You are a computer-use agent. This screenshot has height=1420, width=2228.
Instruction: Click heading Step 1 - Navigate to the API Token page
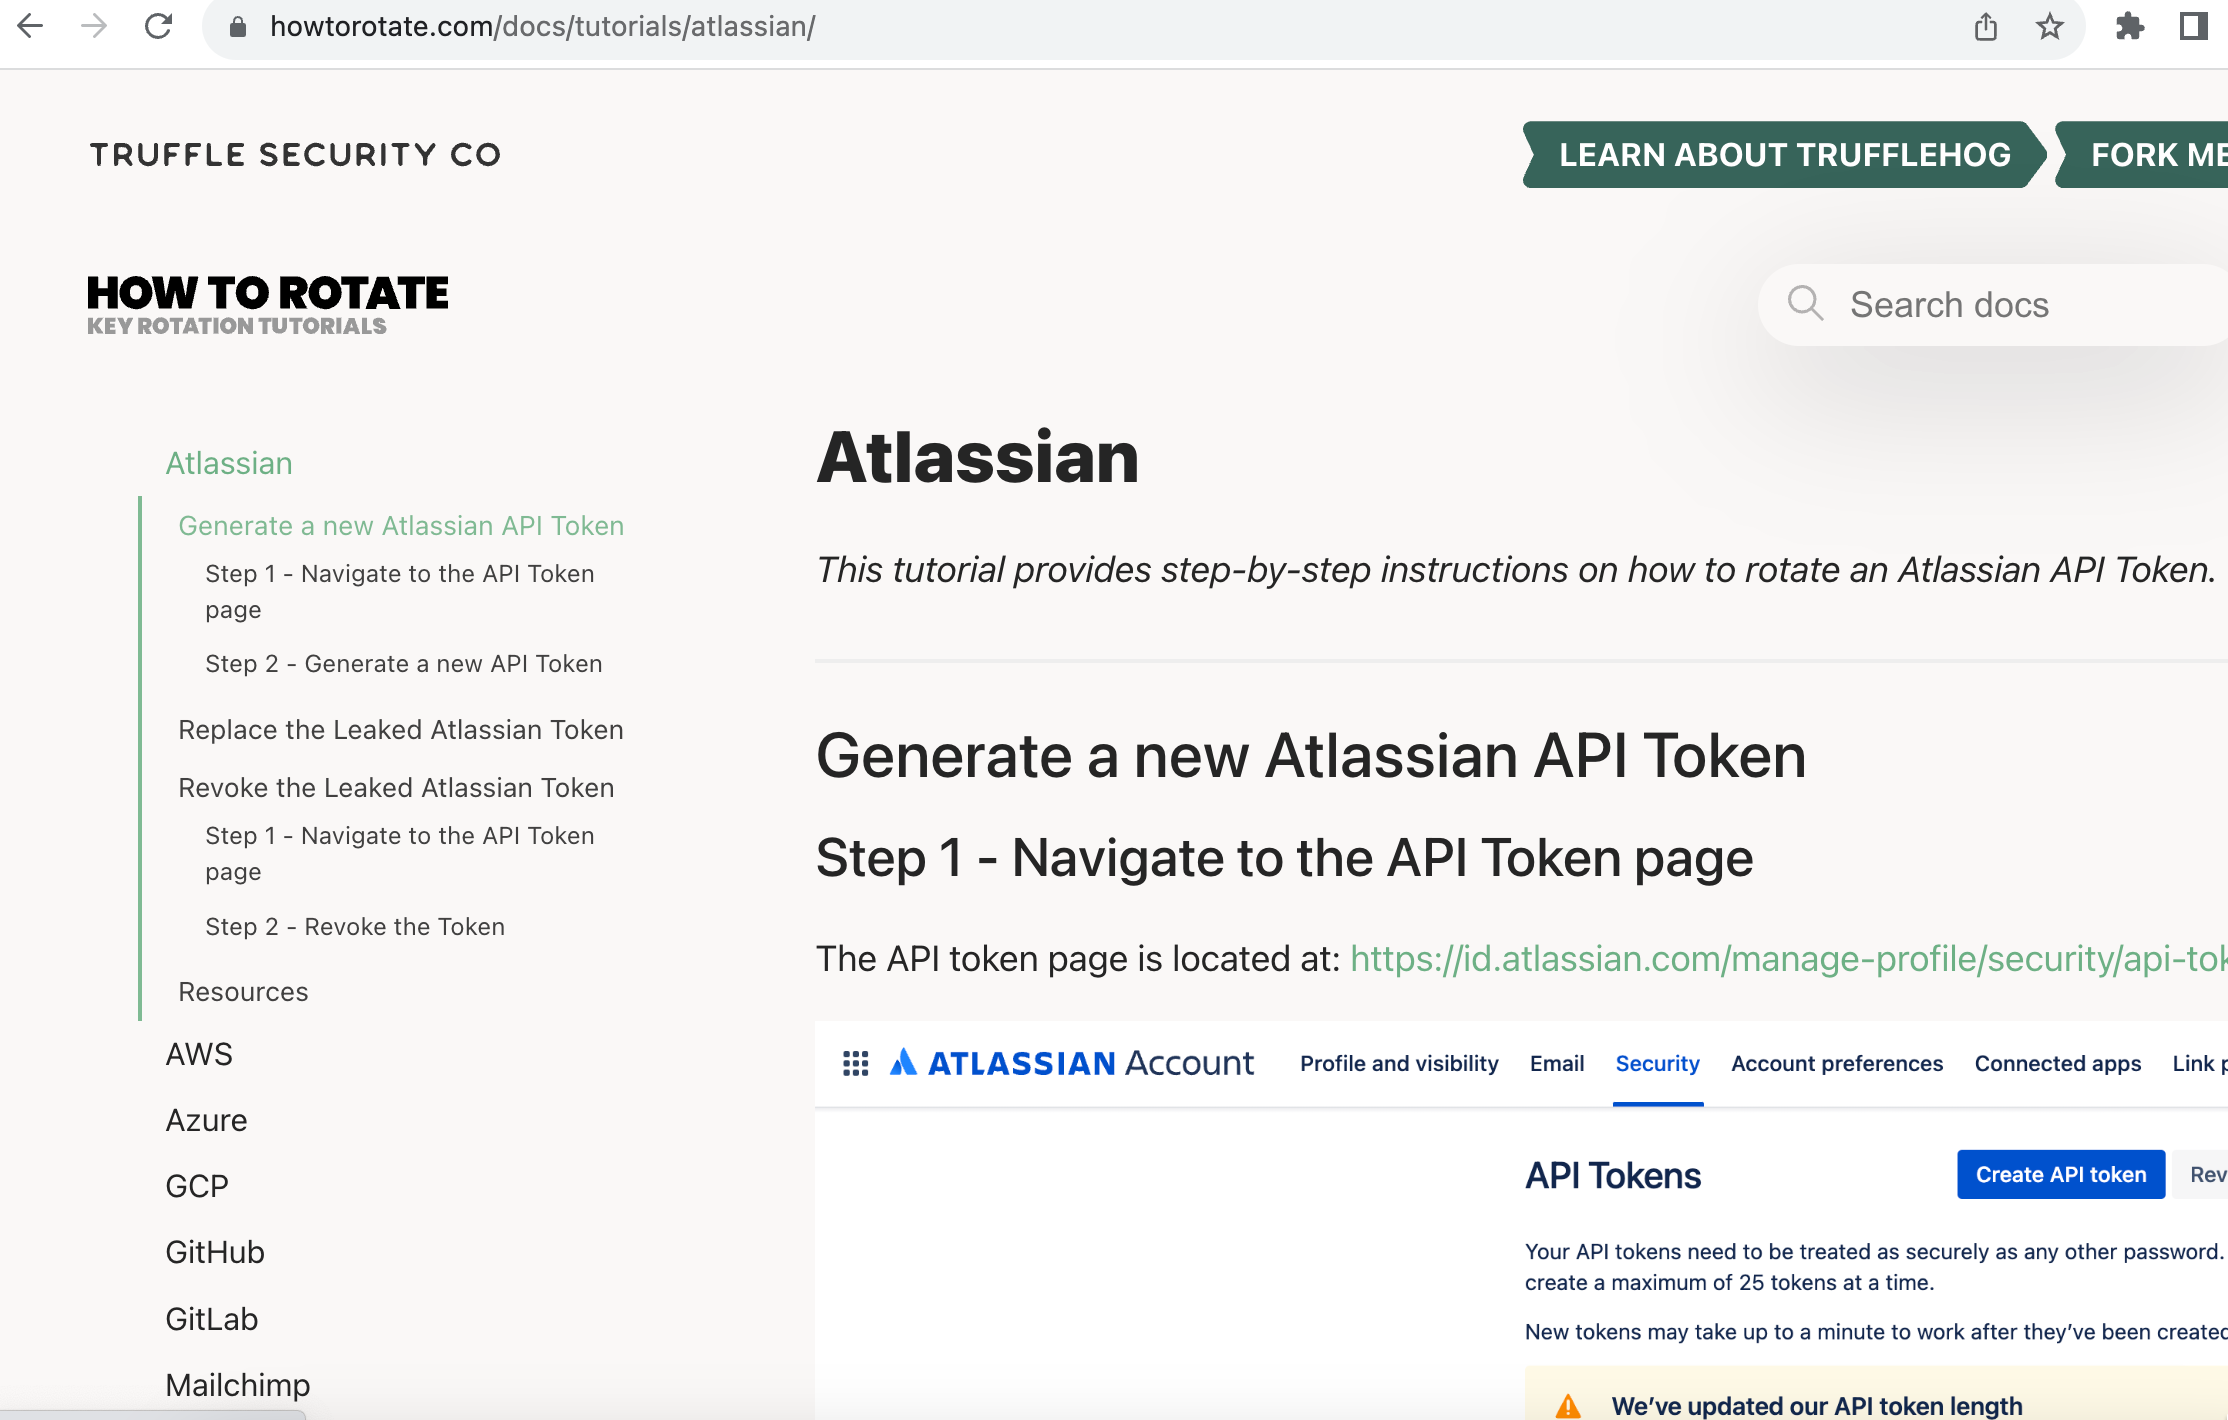point(1284,858)
